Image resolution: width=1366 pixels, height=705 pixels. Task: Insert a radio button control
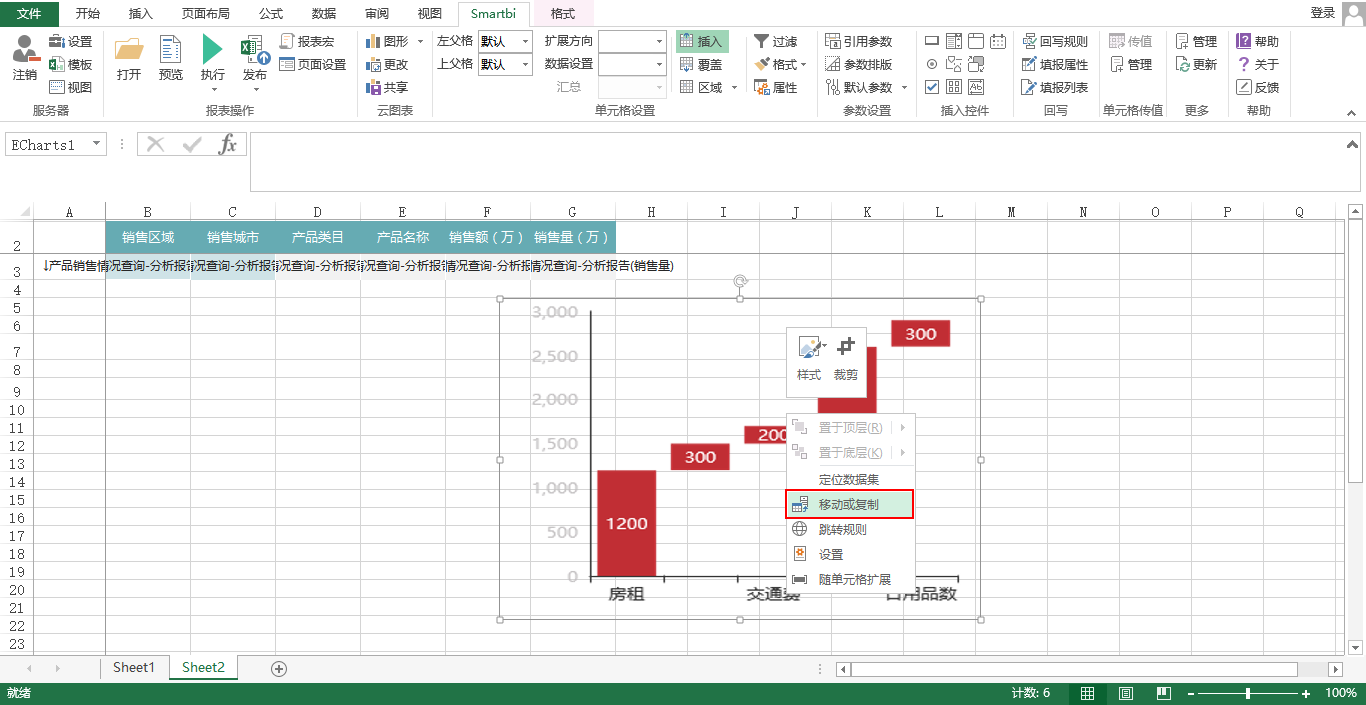932,64
